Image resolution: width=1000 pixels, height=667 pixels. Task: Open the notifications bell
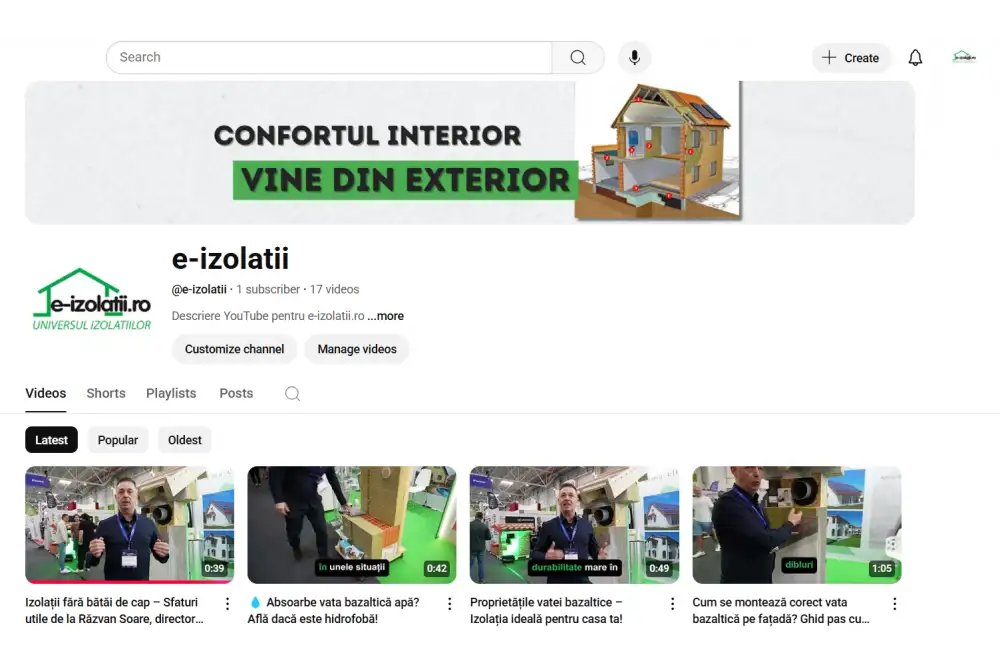(x=915, y=58)
